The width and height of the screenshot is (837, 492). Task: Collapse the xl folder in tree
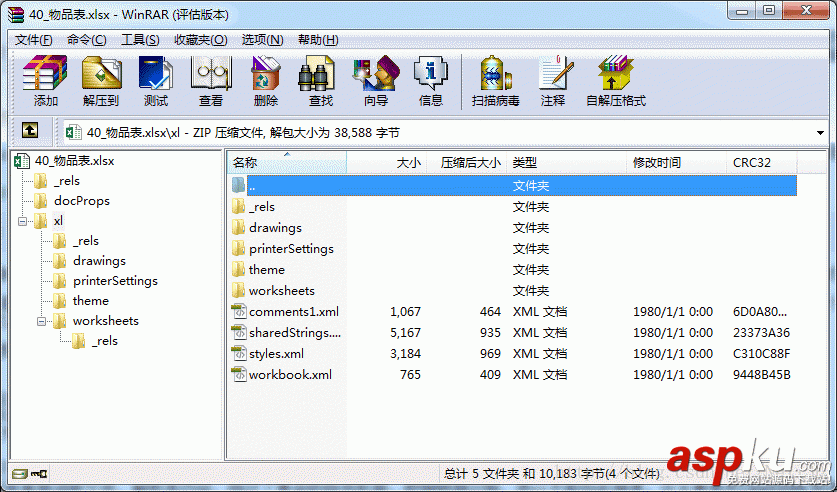pos(22,221)
